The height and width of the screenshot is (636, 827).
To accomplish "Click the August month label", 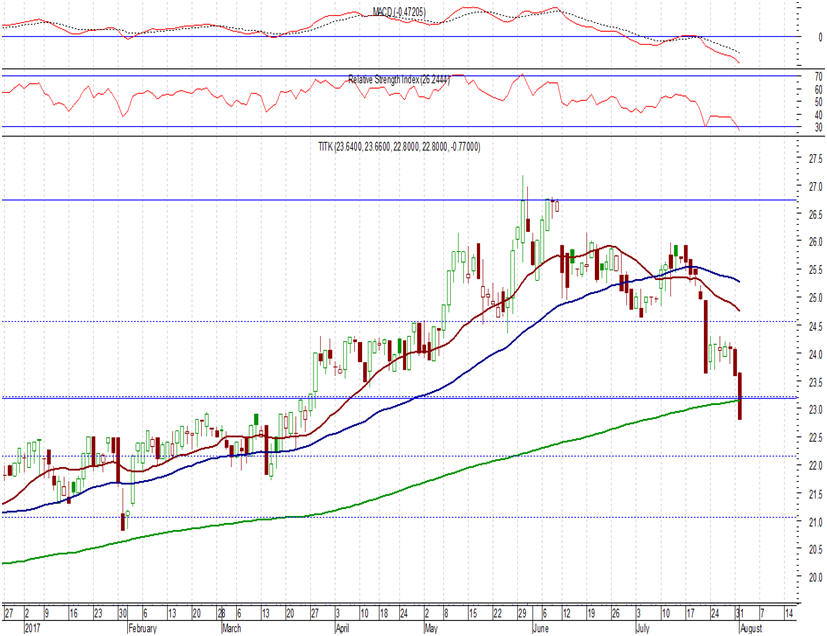I will tap(751, 628).
